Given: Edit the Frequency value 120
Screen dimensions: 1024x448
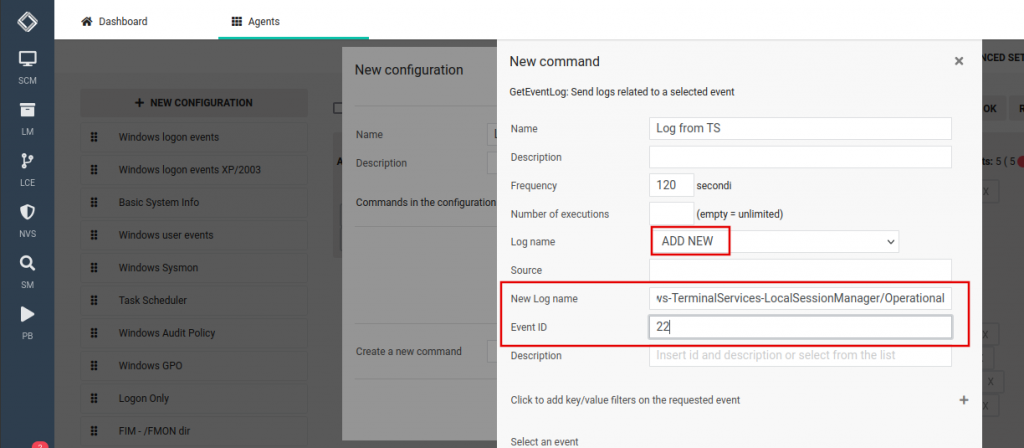Looking at the screenshot, I should (671, 185).
